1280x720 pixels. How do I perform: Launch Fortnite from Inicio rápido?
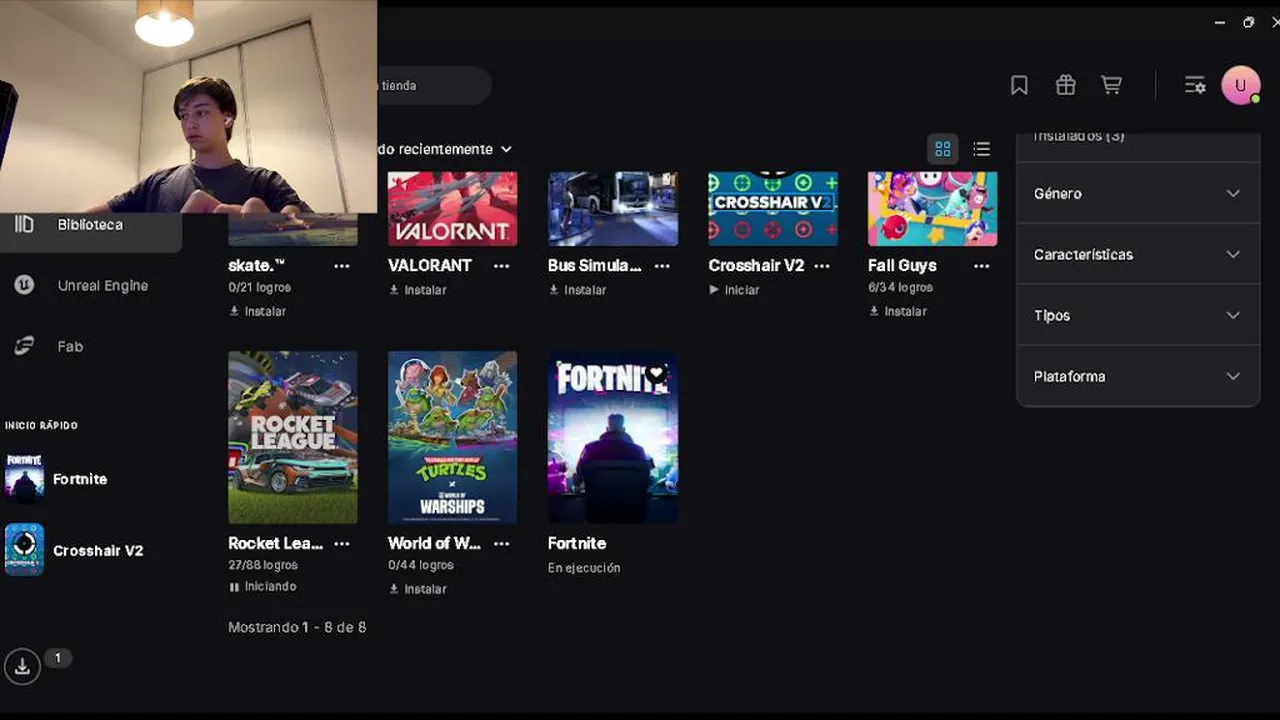tap(56, 479)
